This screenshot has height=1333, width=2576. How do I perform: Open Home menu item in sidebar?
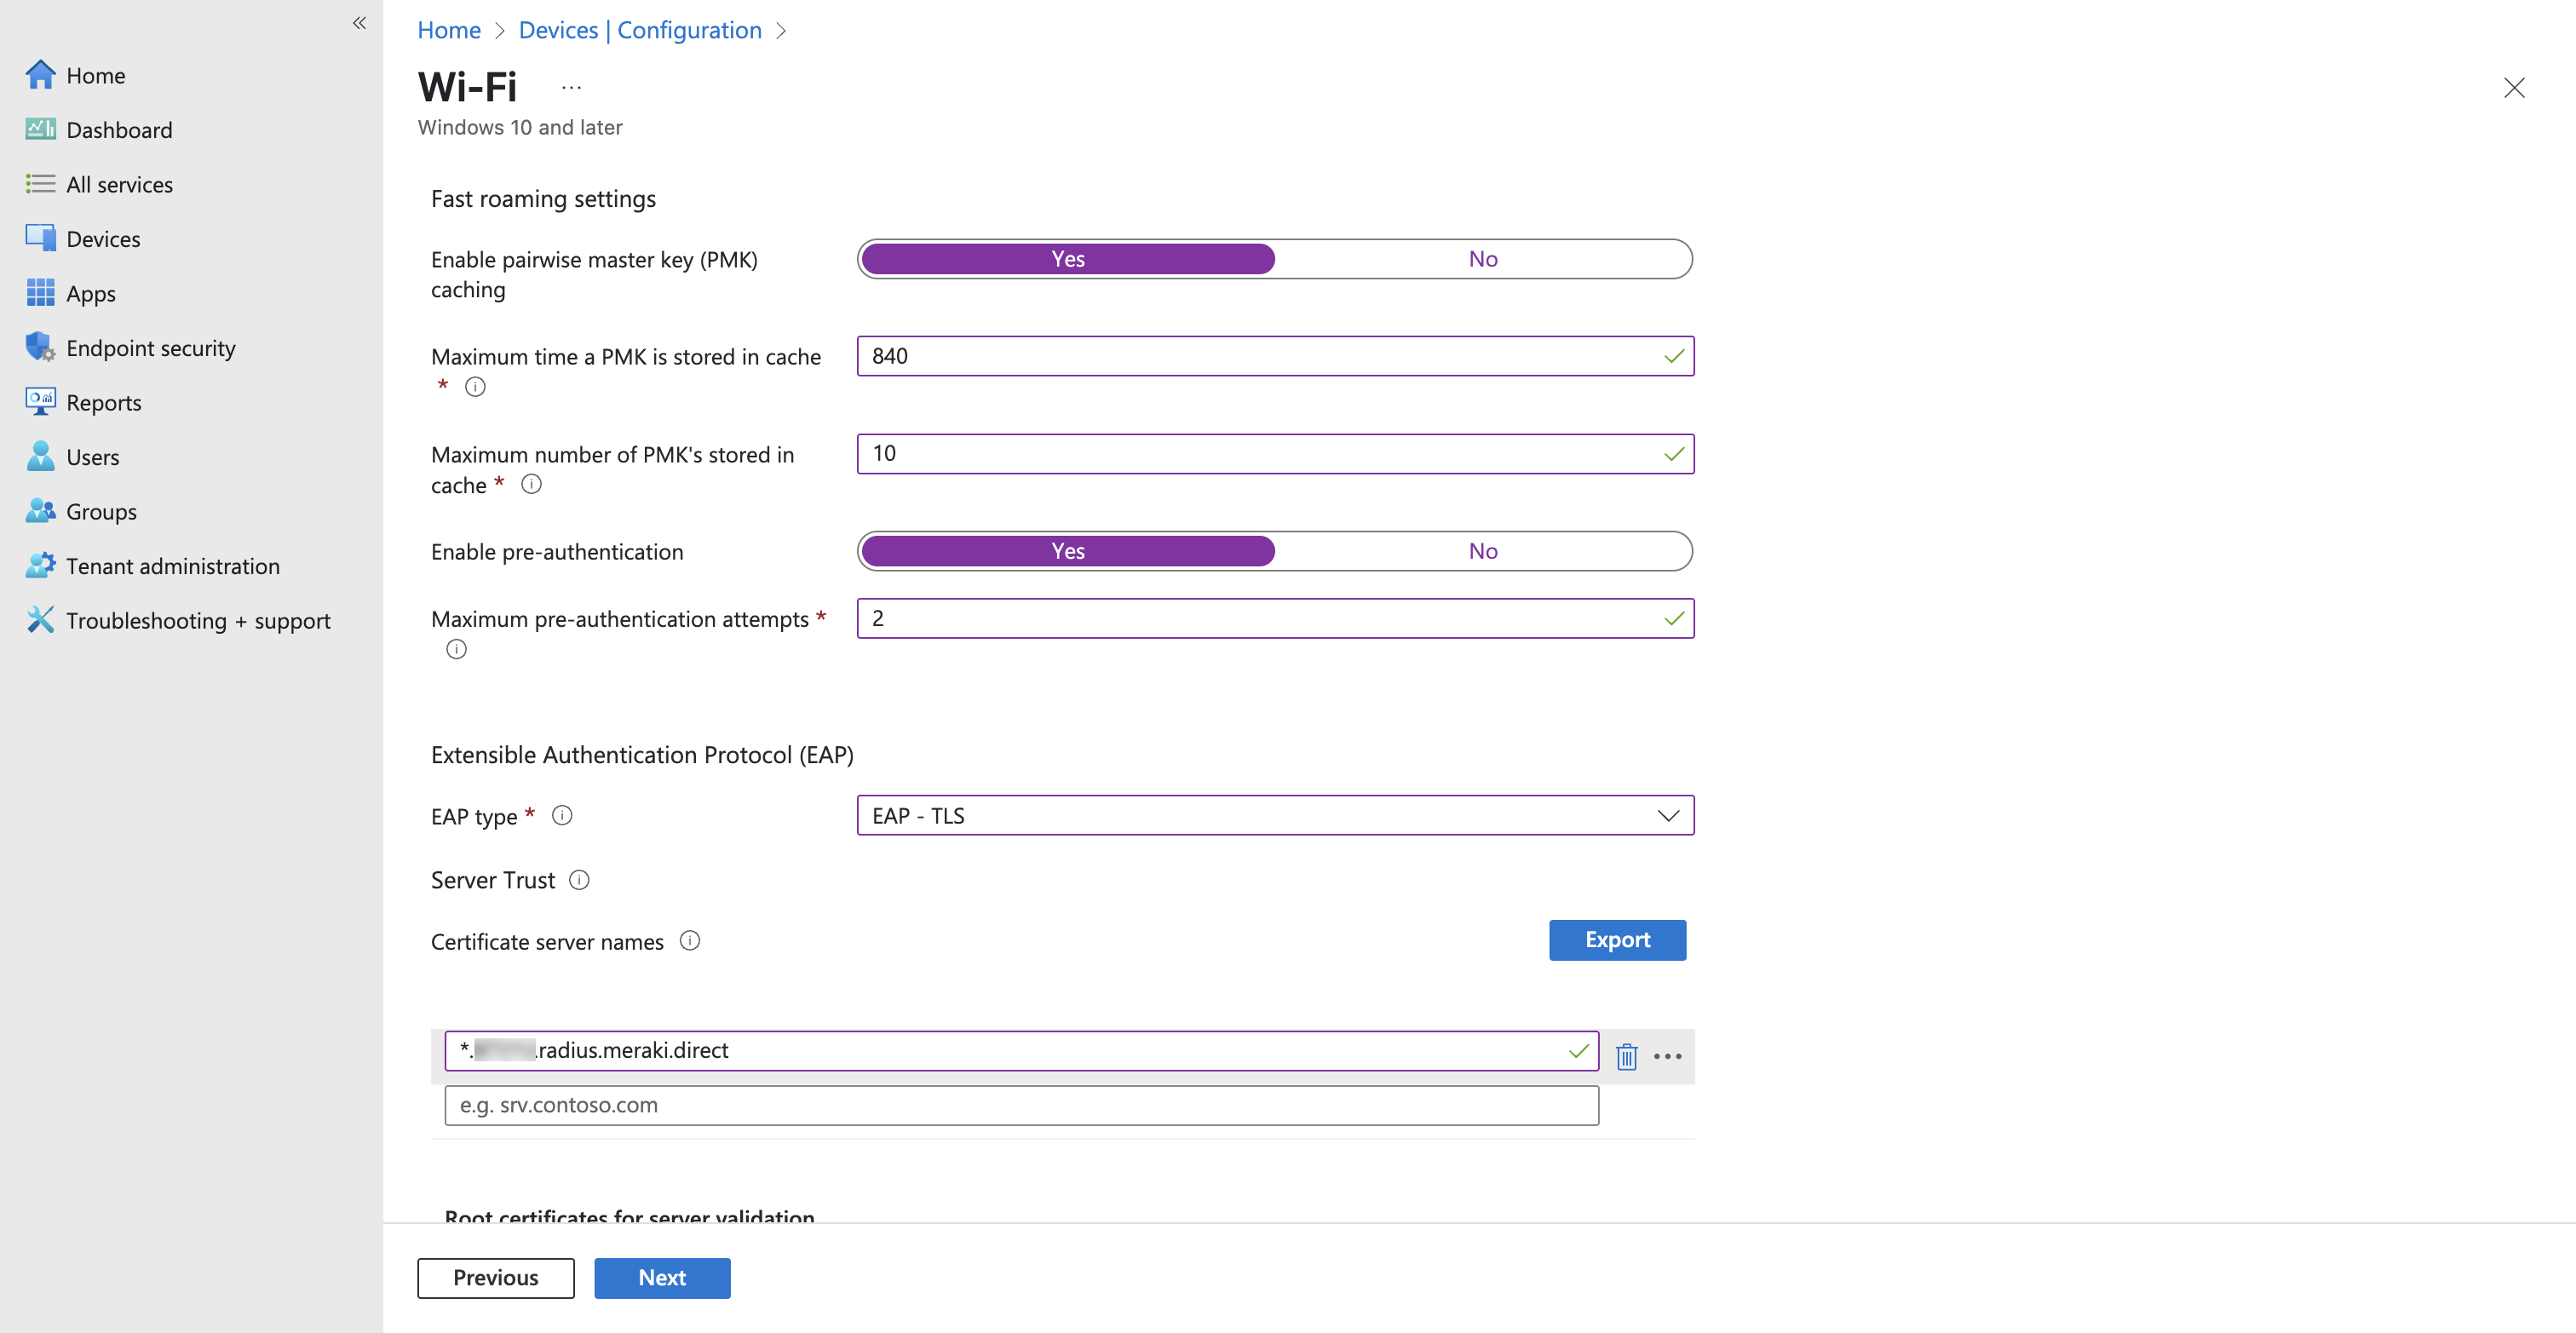click(96, 75)
